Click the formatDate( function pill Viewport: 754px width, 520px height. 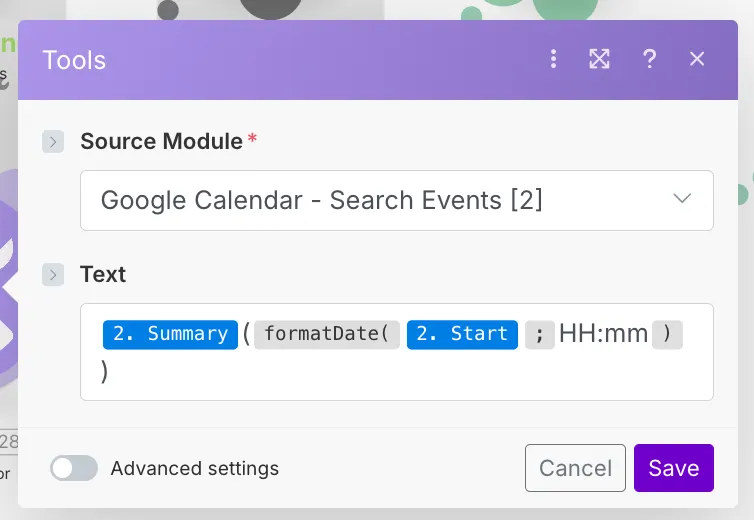(x=326, y=334)
